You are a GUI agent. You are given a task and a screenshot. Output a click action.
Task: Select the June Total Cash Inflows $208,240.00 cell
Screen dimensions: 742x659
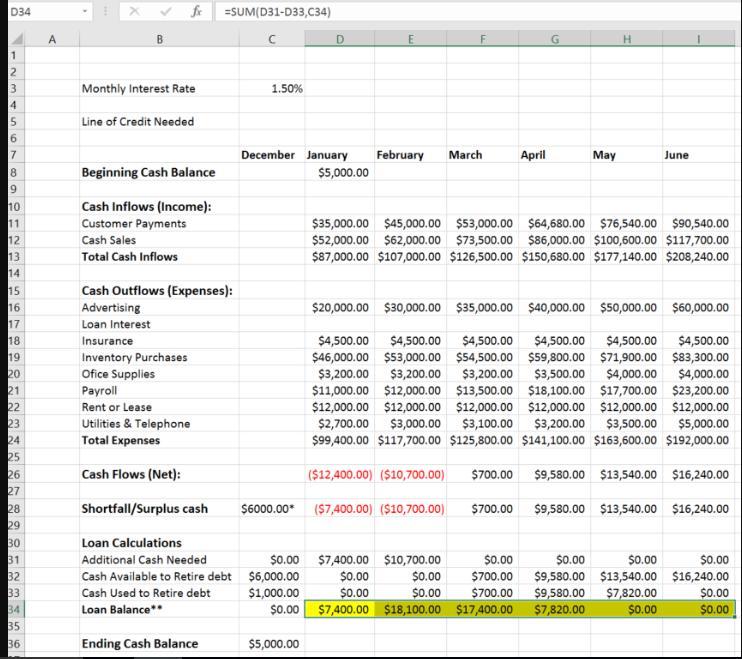(699, 257)
